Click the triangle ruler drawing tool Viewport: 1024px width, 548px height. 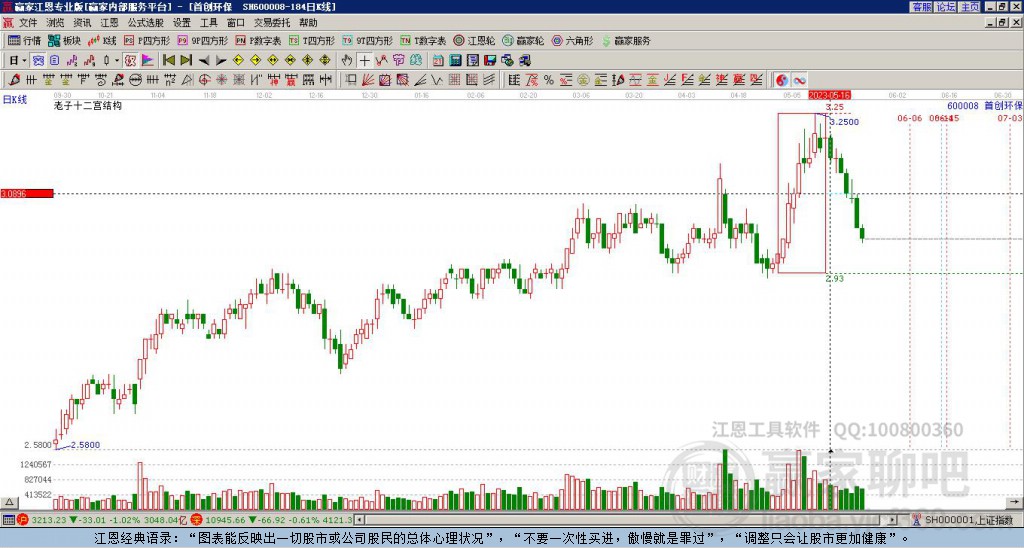point(186,80)
